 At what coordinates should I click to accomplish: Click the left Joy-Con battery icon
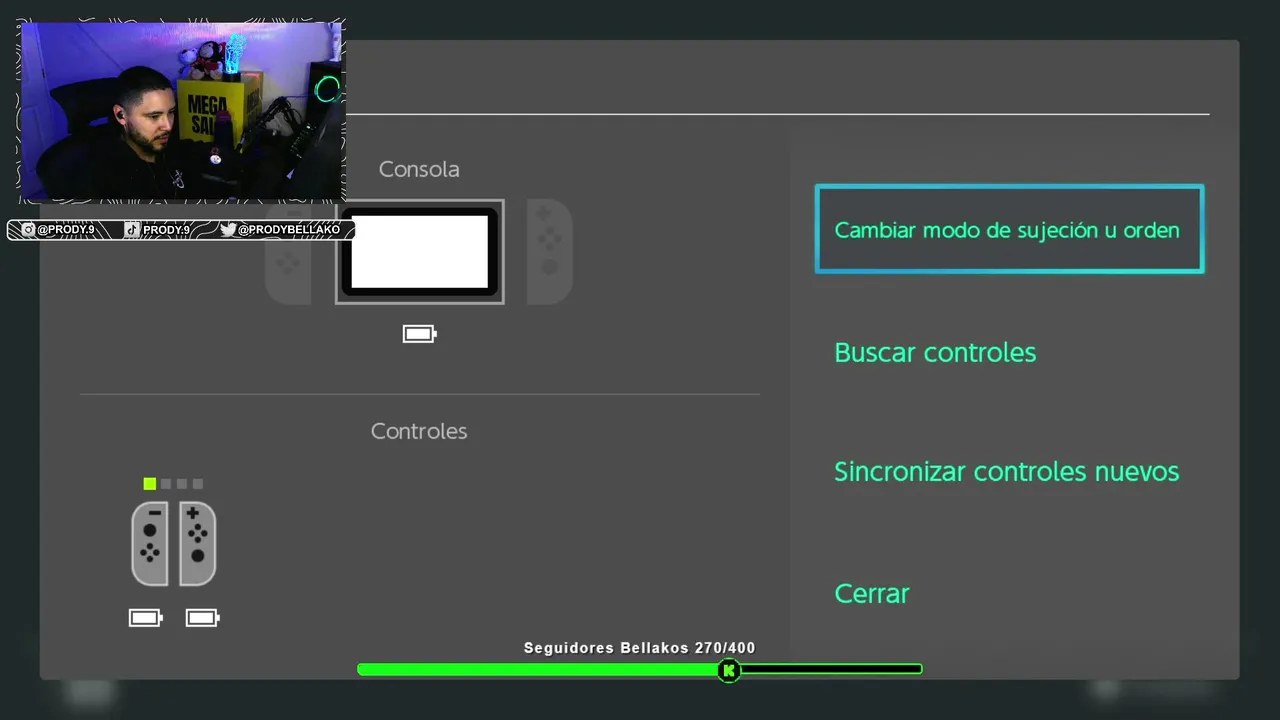tap(146, 618)
